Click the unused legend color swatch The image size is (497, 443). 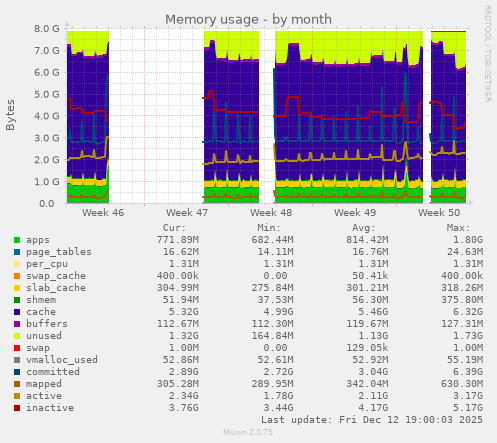click(17, 336)
